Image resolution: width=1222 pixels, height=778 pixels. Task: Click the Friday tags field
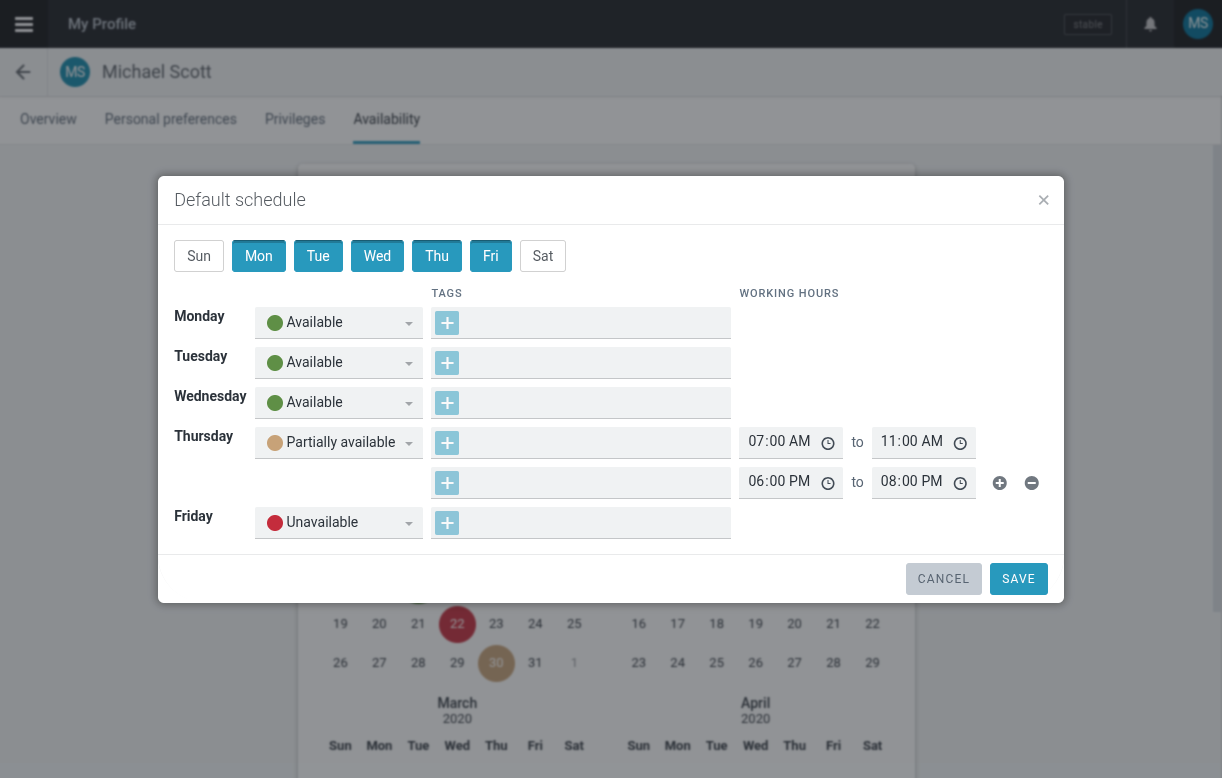pos(581,522)
